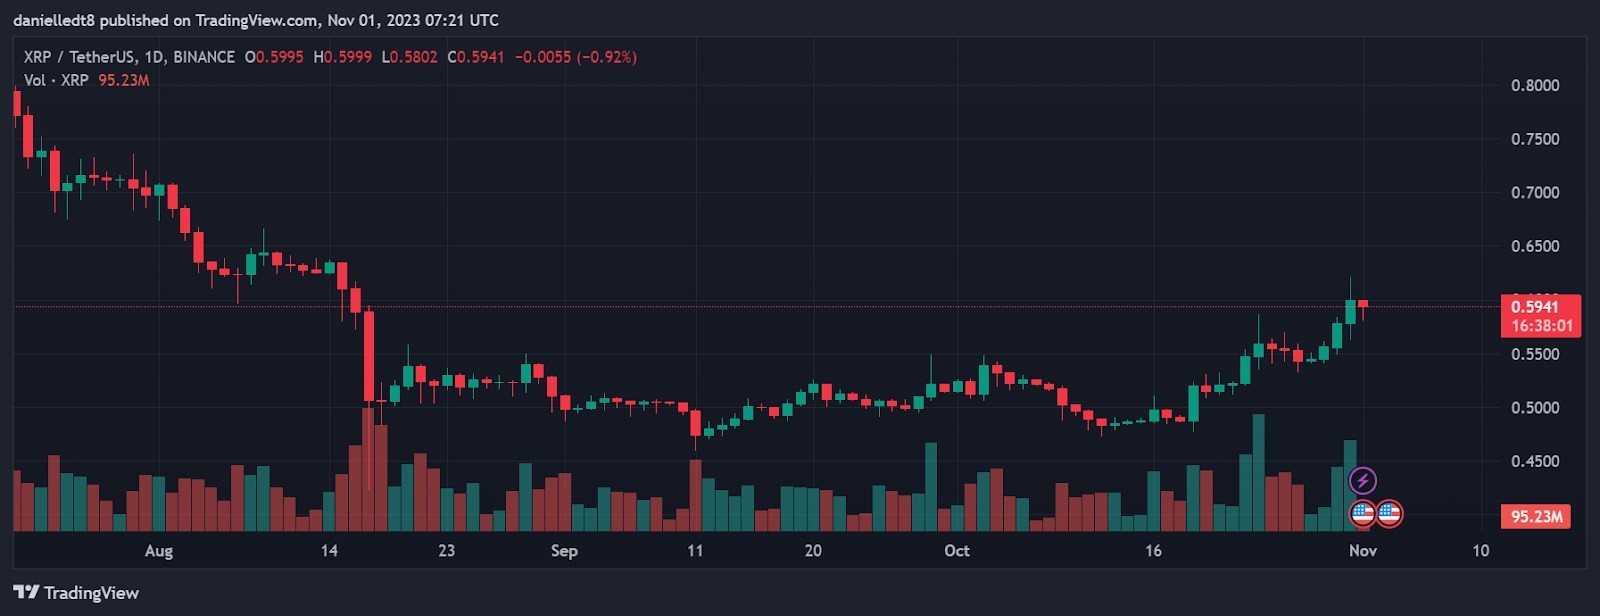Click the red 0.5941 current price label
This screenshot has height=616, width=1600.
pyautogui.click(x=1535, y=307)
